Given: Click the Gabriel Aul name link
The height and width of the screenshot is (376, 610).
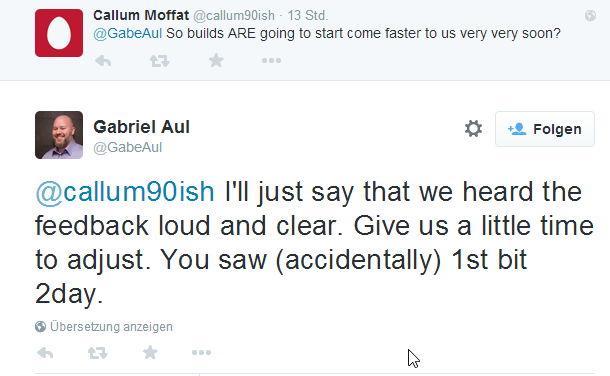Looking at the screenshot, I should click(x=142, y=127).
